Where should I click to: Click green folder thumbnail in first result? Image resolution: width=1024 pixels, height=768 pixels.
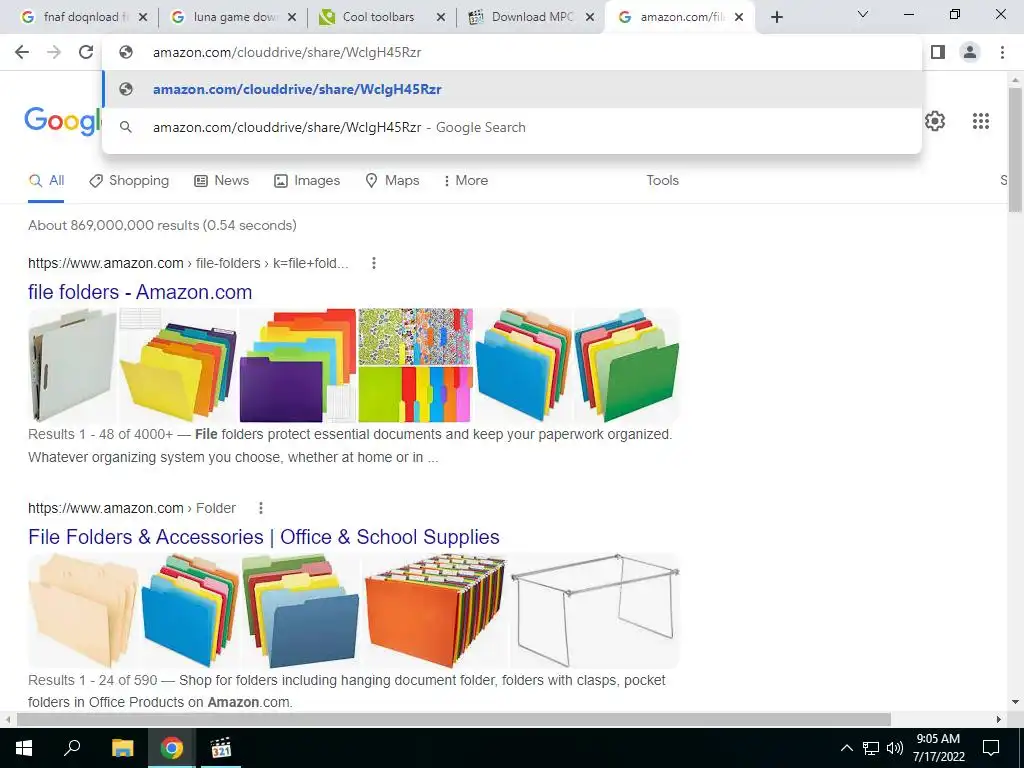[x=627, y=366]
